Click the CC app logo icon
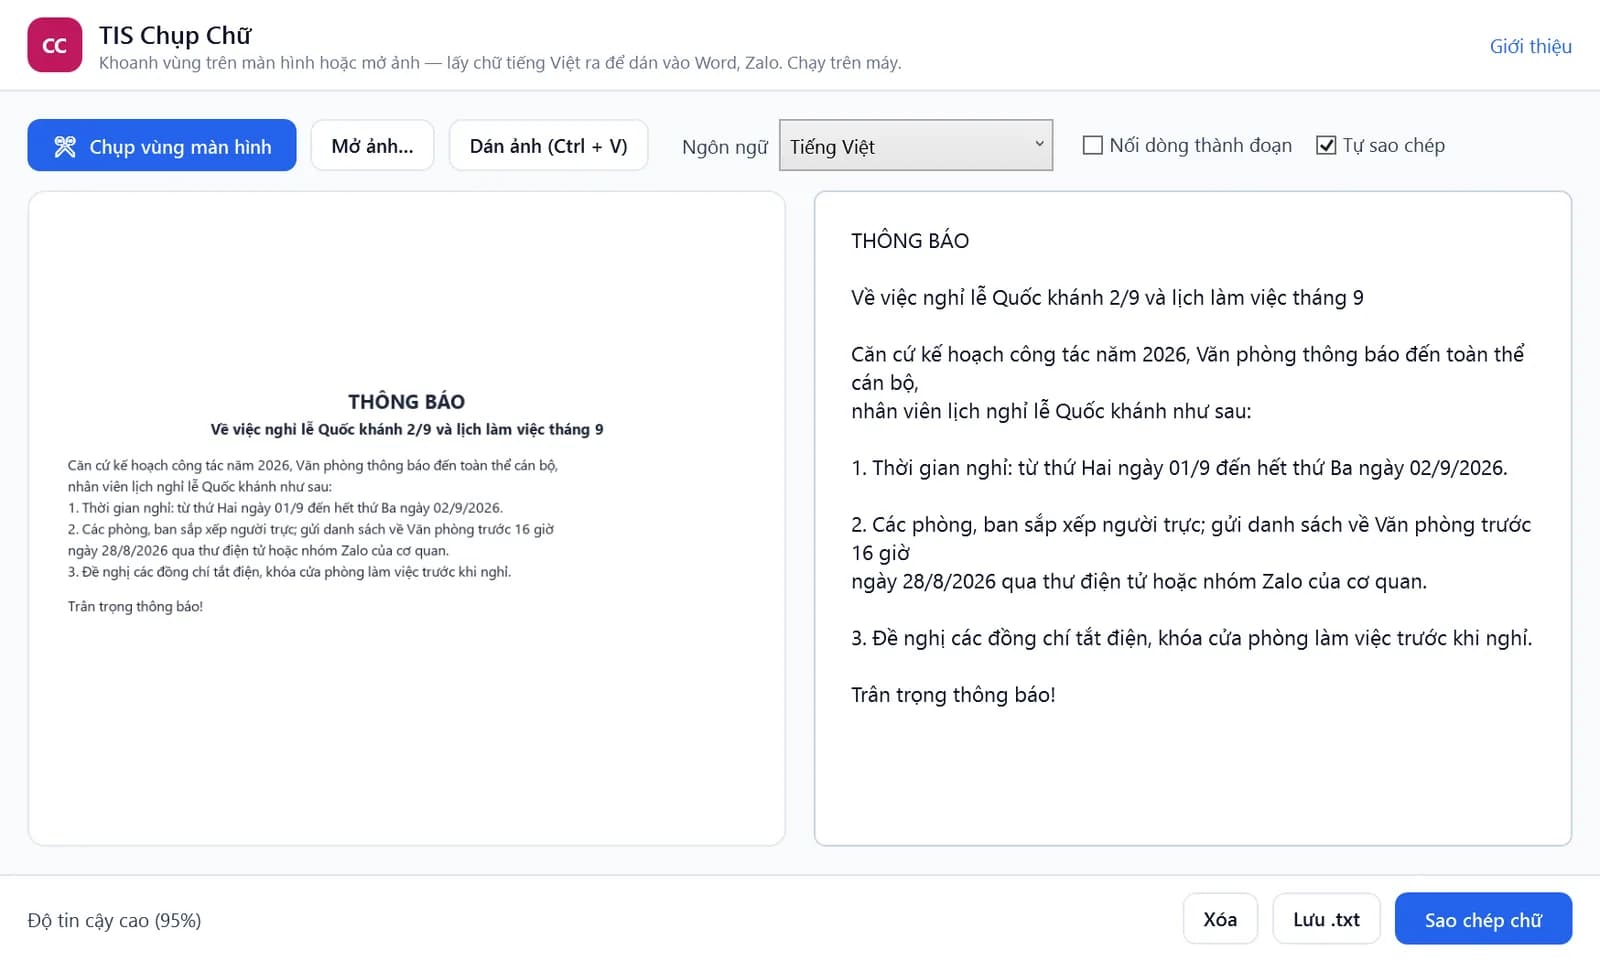The image size is (1600, 961). tap(54, 45)
